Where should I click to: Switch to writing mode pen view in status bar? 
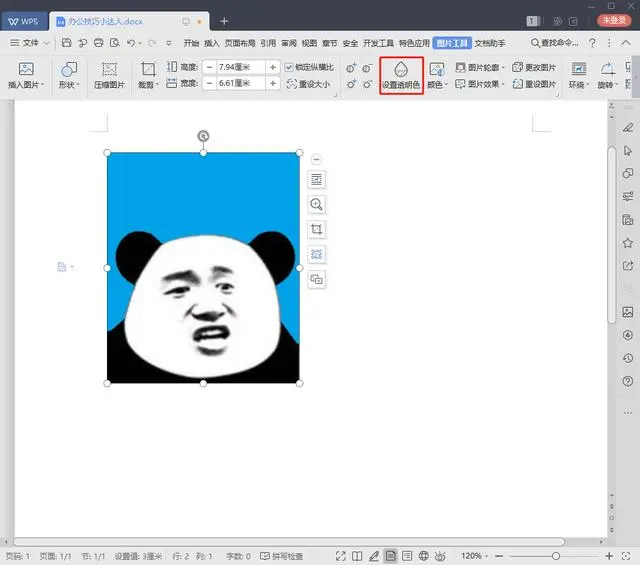pyautogui.click(x=374, y=556)
